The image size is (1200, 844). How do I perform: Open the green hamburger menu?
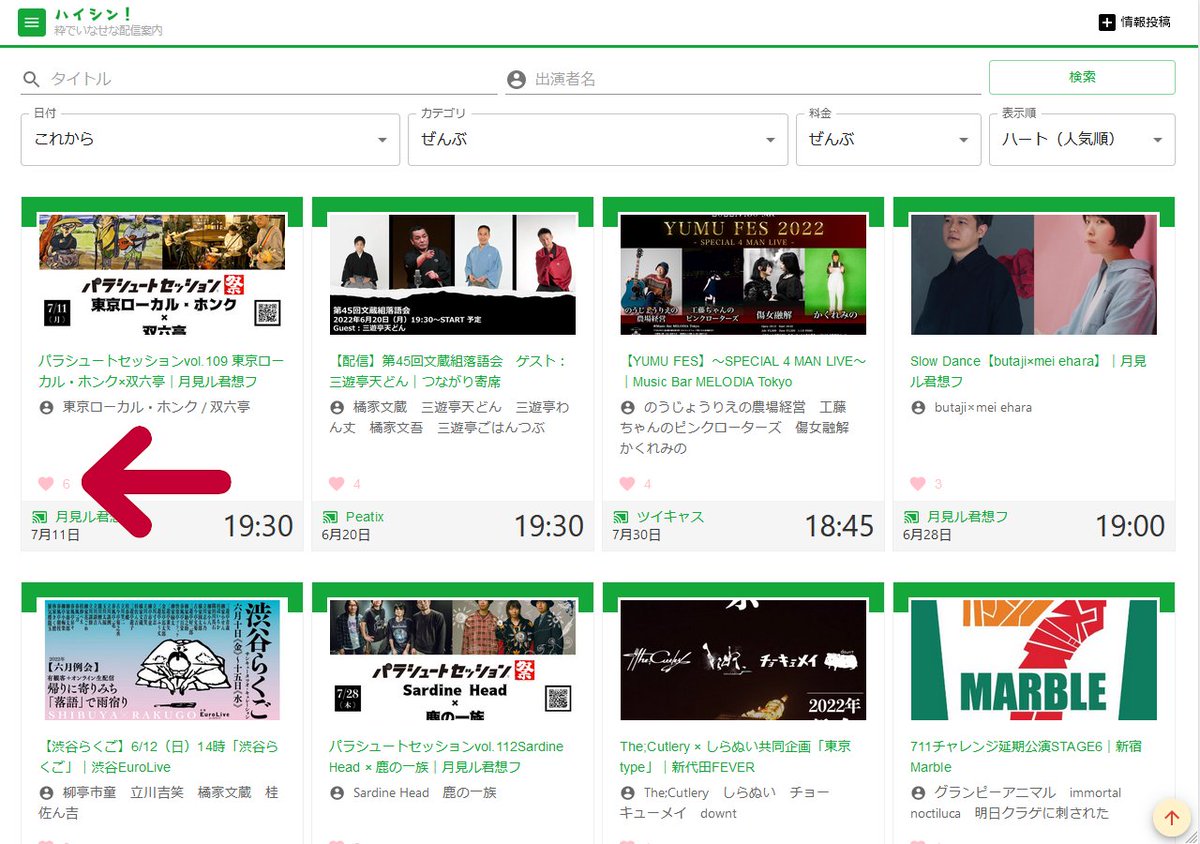pos(32,22)
